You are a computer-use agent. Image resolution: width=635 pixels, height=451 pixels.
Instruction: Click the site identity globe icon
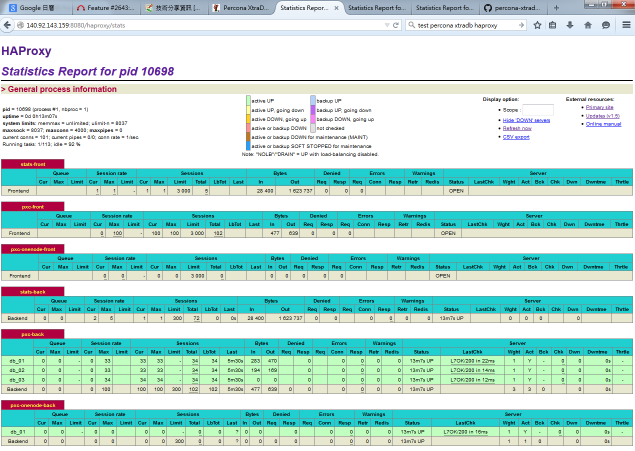[20, 25]
